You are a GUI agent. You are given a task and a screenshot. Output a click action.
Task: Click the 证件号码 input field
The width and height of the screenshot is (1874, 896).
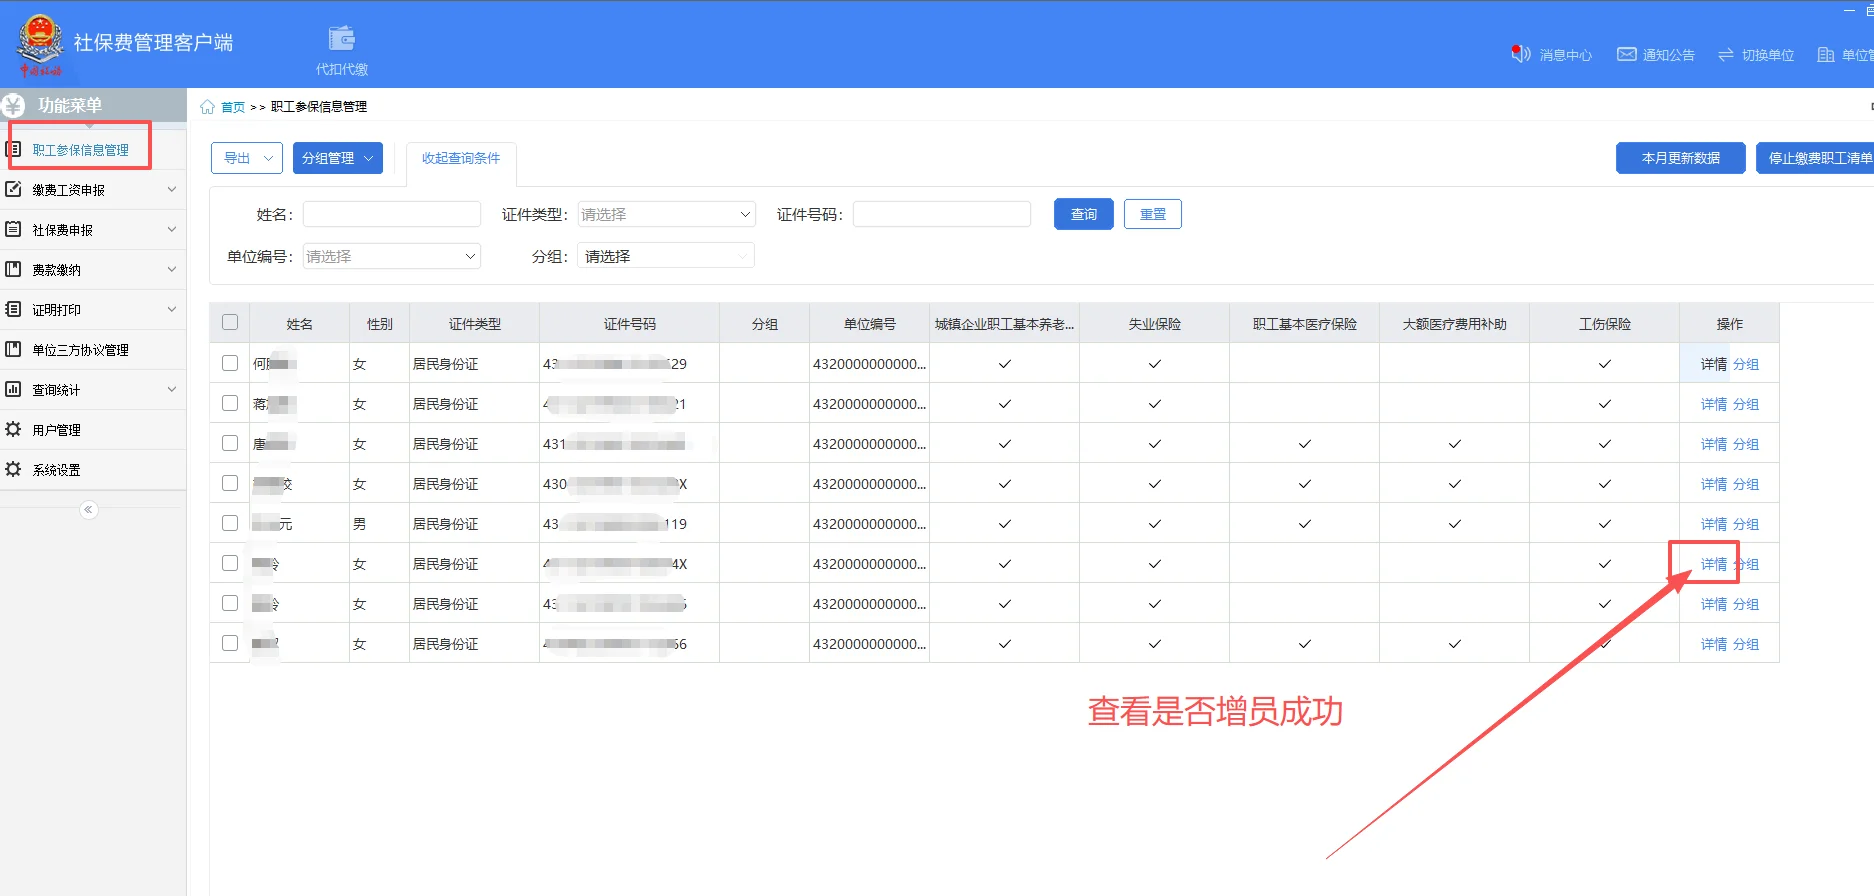tap(942, 214)
